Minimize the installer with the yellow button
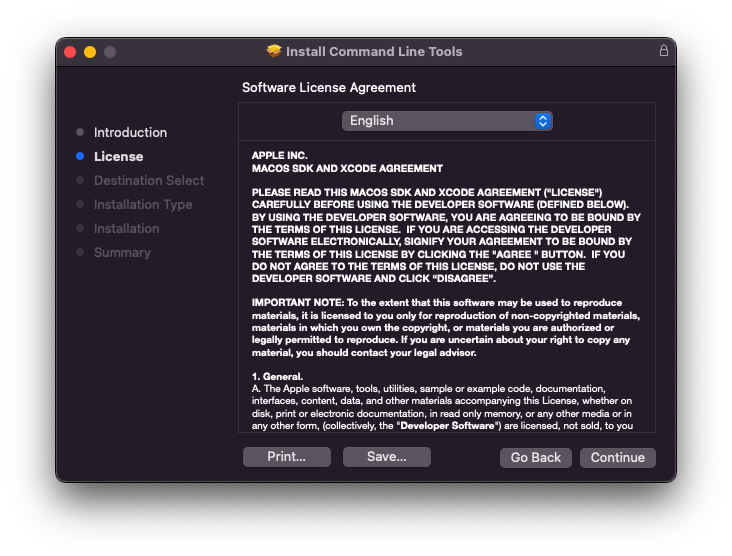Image resolution: width=732 pixels, height=556 pixels. coord(90,52)
